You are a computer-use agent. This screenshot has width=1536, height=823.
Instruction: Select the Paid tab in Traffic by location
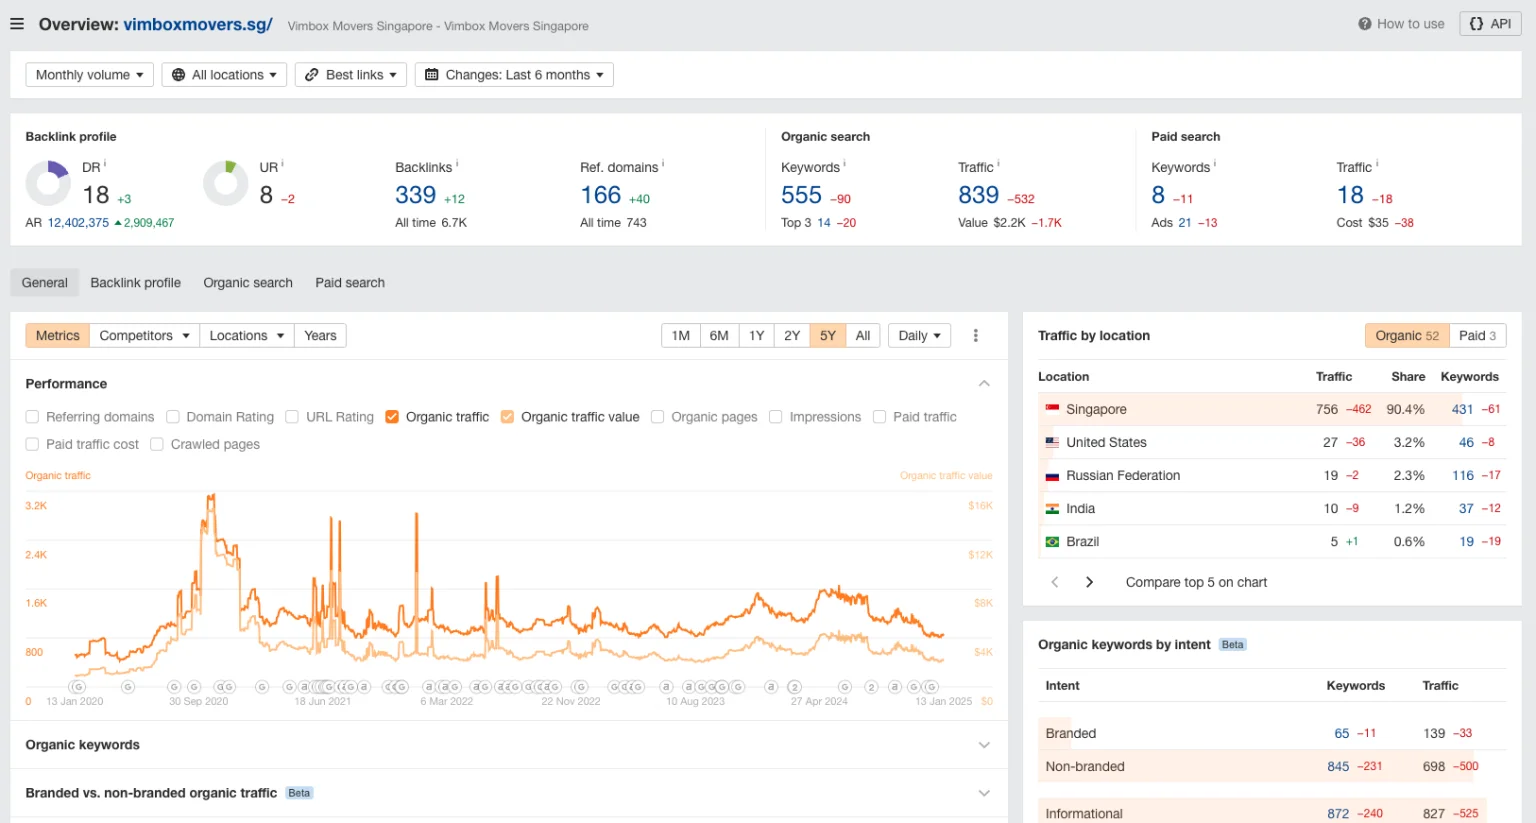1476,336
